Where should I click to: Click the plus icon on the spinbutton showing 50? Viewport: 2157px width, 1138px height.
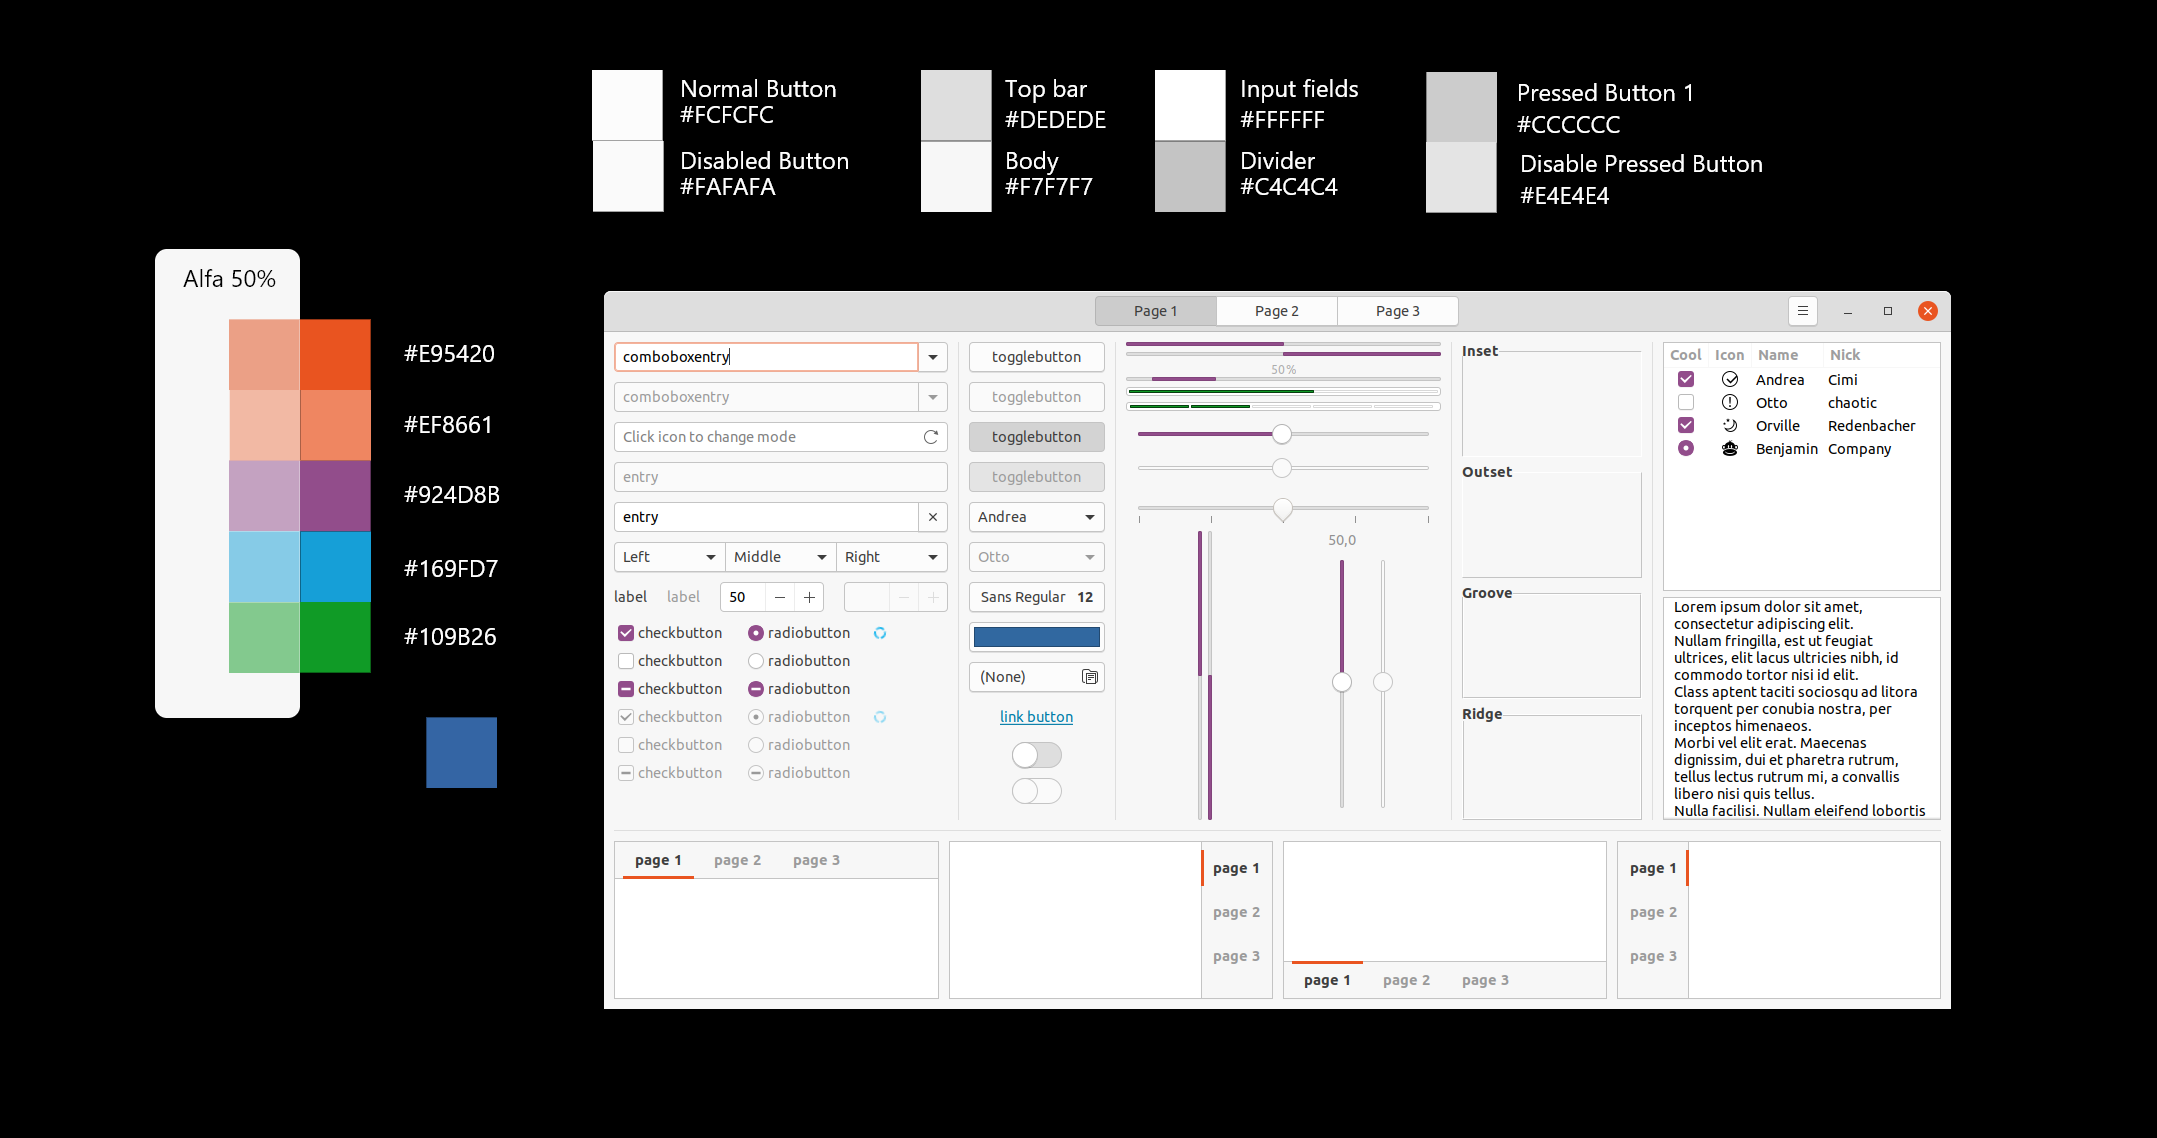pyautogui.click(x=809, y=597)
